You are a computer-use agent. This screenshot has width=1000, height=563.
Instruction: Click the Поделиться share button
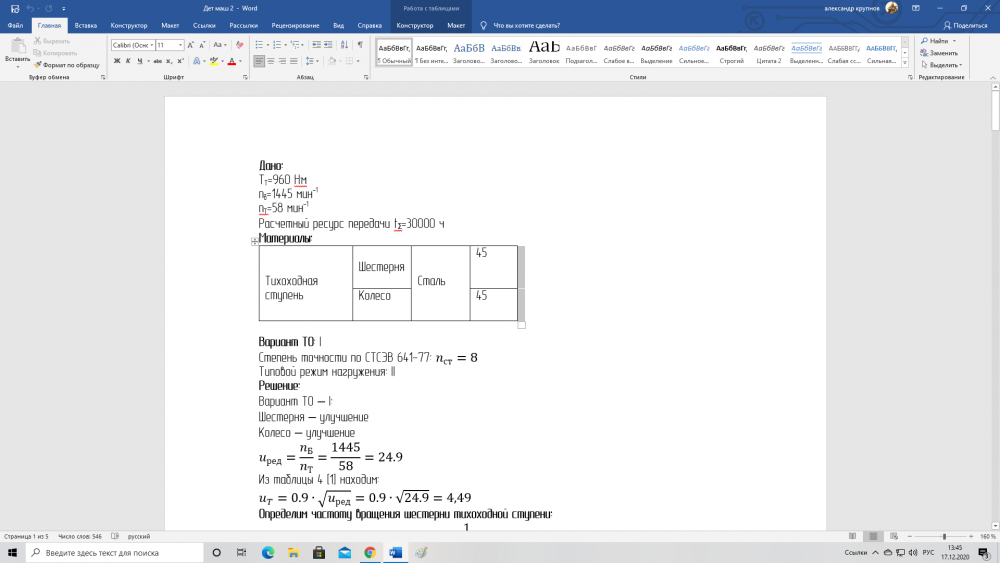coord(965,24)
